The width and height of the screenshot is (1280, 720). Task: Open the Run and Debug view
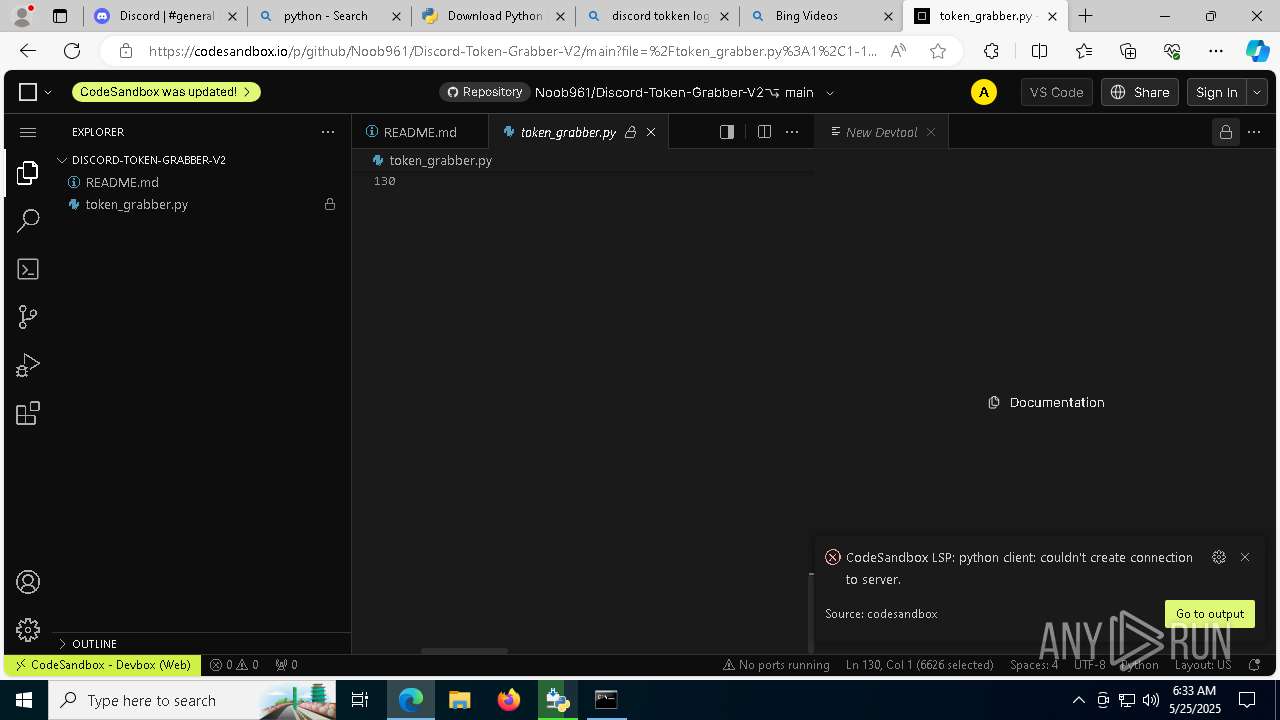pos(28,365)
